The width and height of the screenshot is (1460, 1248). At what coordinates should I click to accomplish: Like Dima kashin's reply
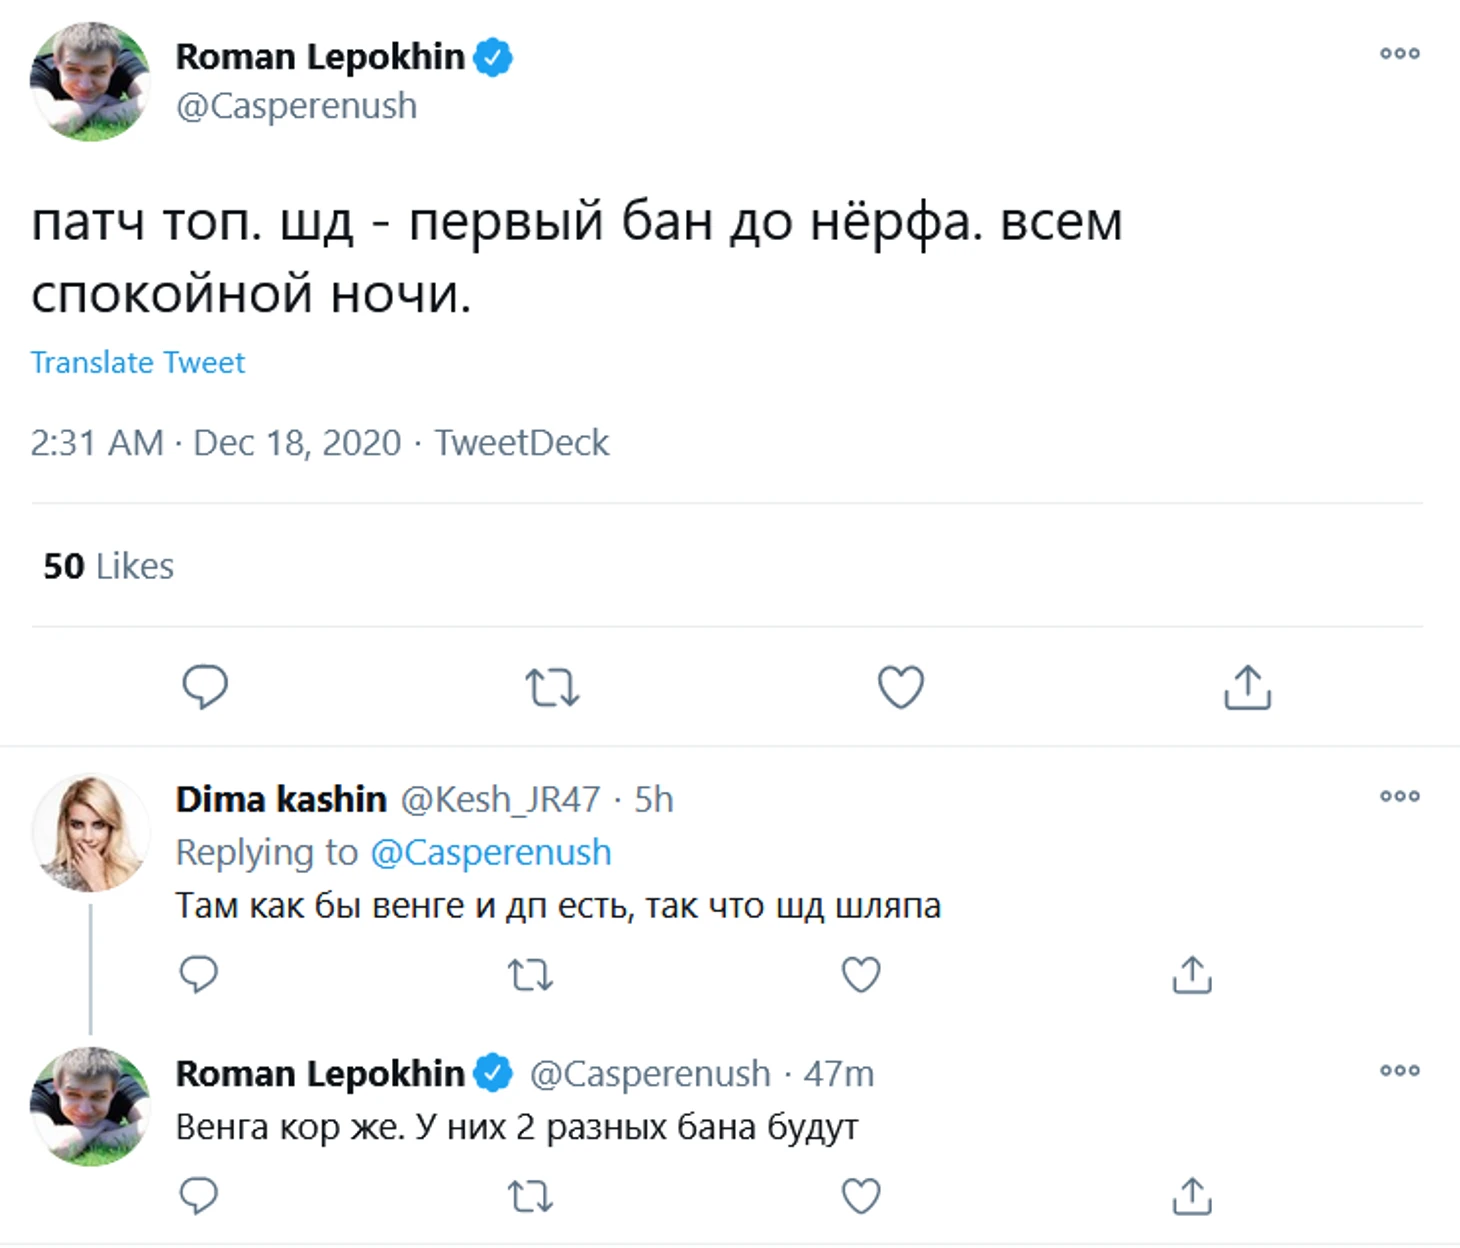coord(861,974)
